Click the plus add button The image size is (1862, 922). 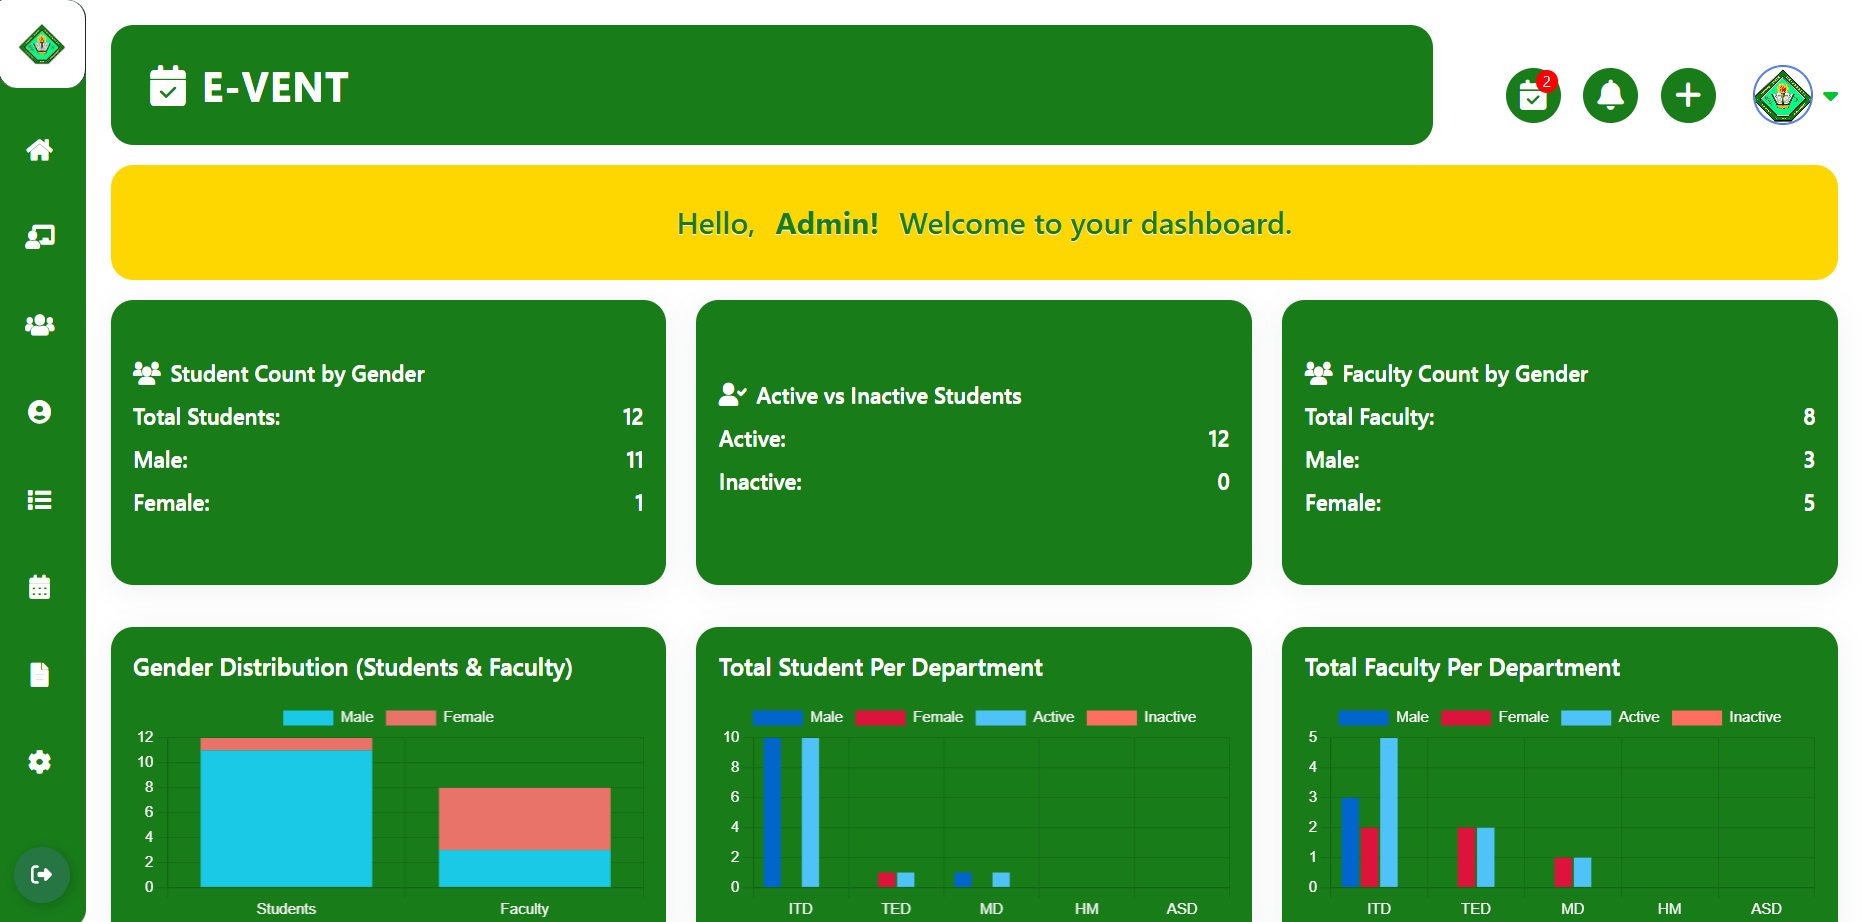[x=1688, y=96]
